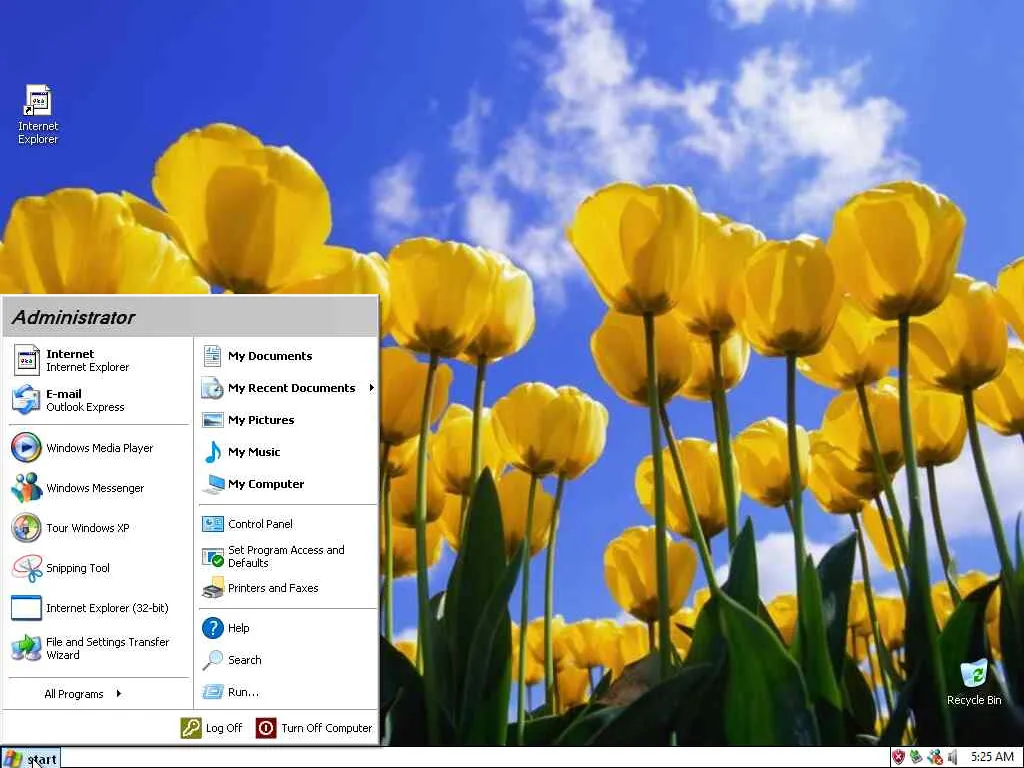
Task: Open Search from the Start menu
Action: (x=287, y=660)
